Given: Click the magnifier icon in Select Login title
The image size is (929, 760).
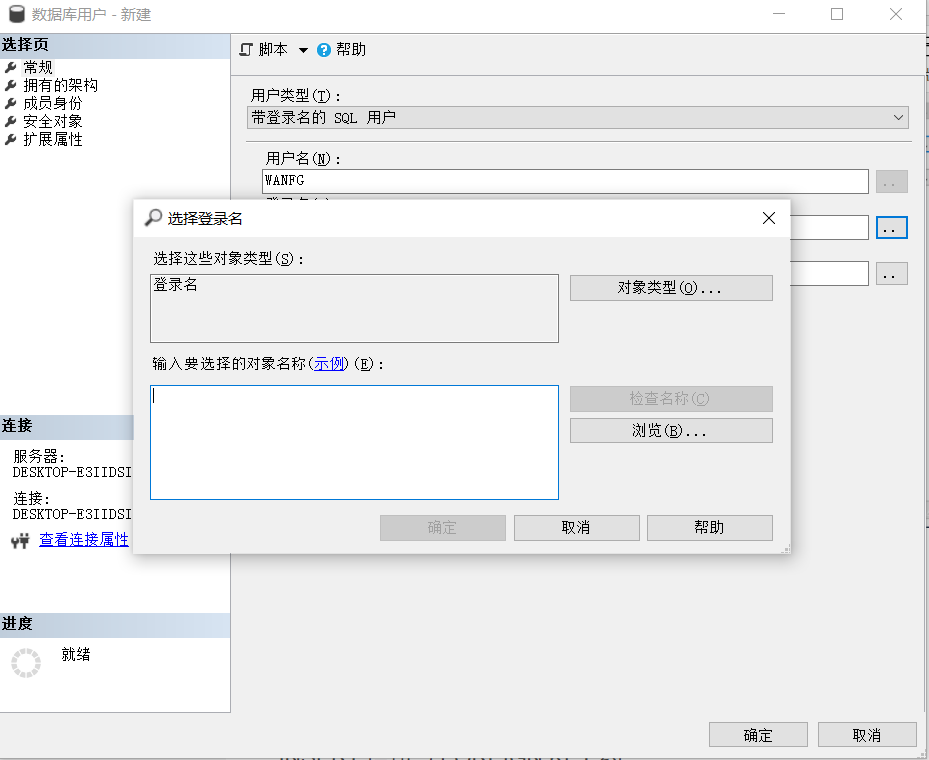Looking at the screenshot, I should (x=152, y=217).
